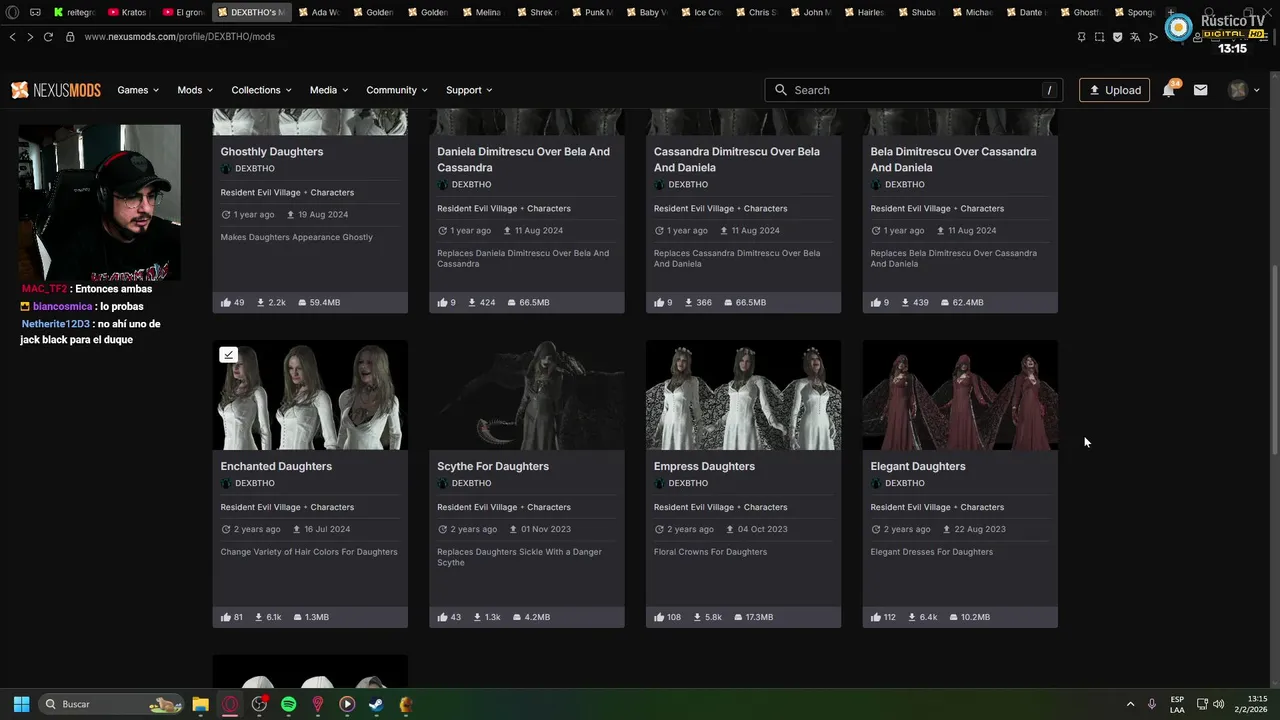Click the Search input field
Screen dimensions: 1280x720
tap(913, 90)
